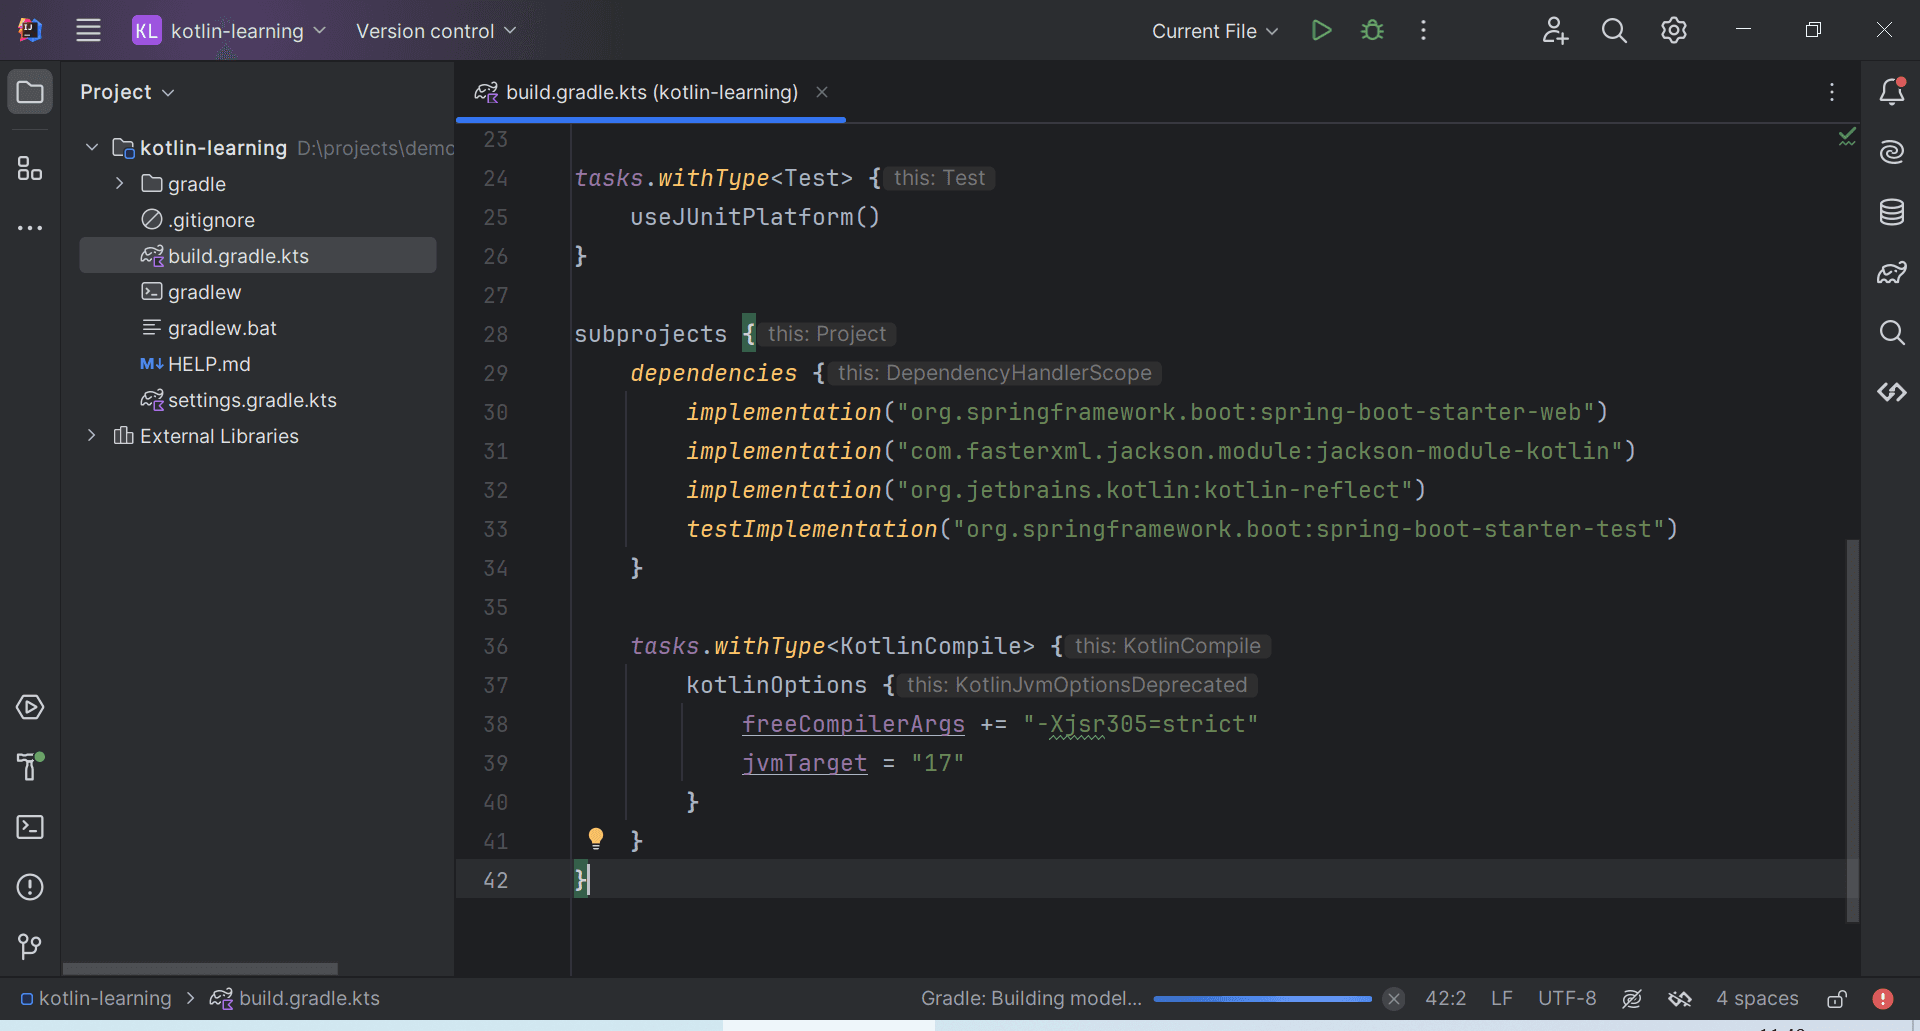Cancel Gradle building model task
Viewport: 1920px width, 1031px height.
tap(1394, 998)
